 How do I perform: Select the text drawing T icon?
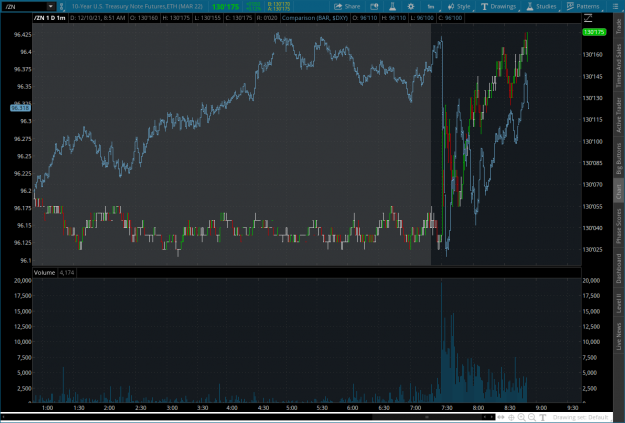(x=542, y=417)
